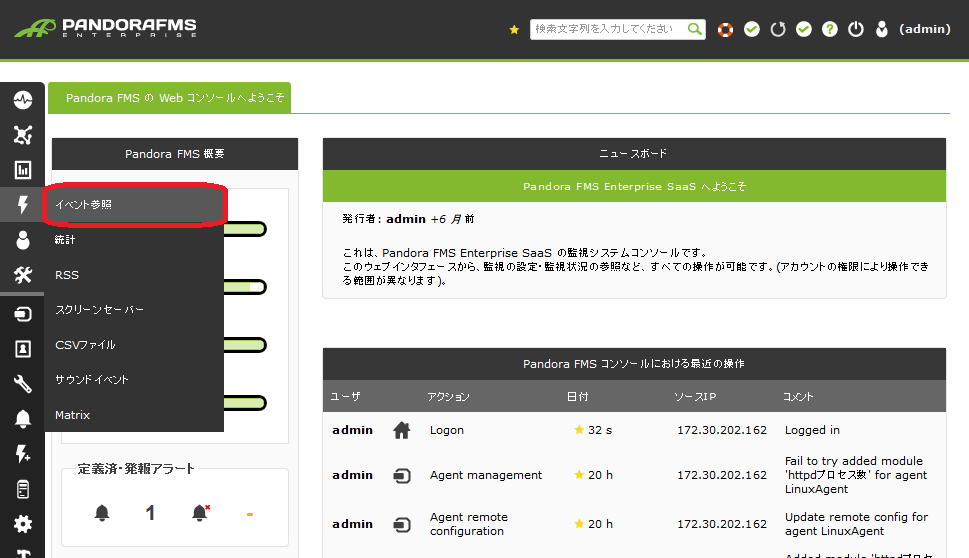This screenshot has height=558, width=969.
Task: Click agent icon in Agent remote configuration row
Action: click(402, 524)
